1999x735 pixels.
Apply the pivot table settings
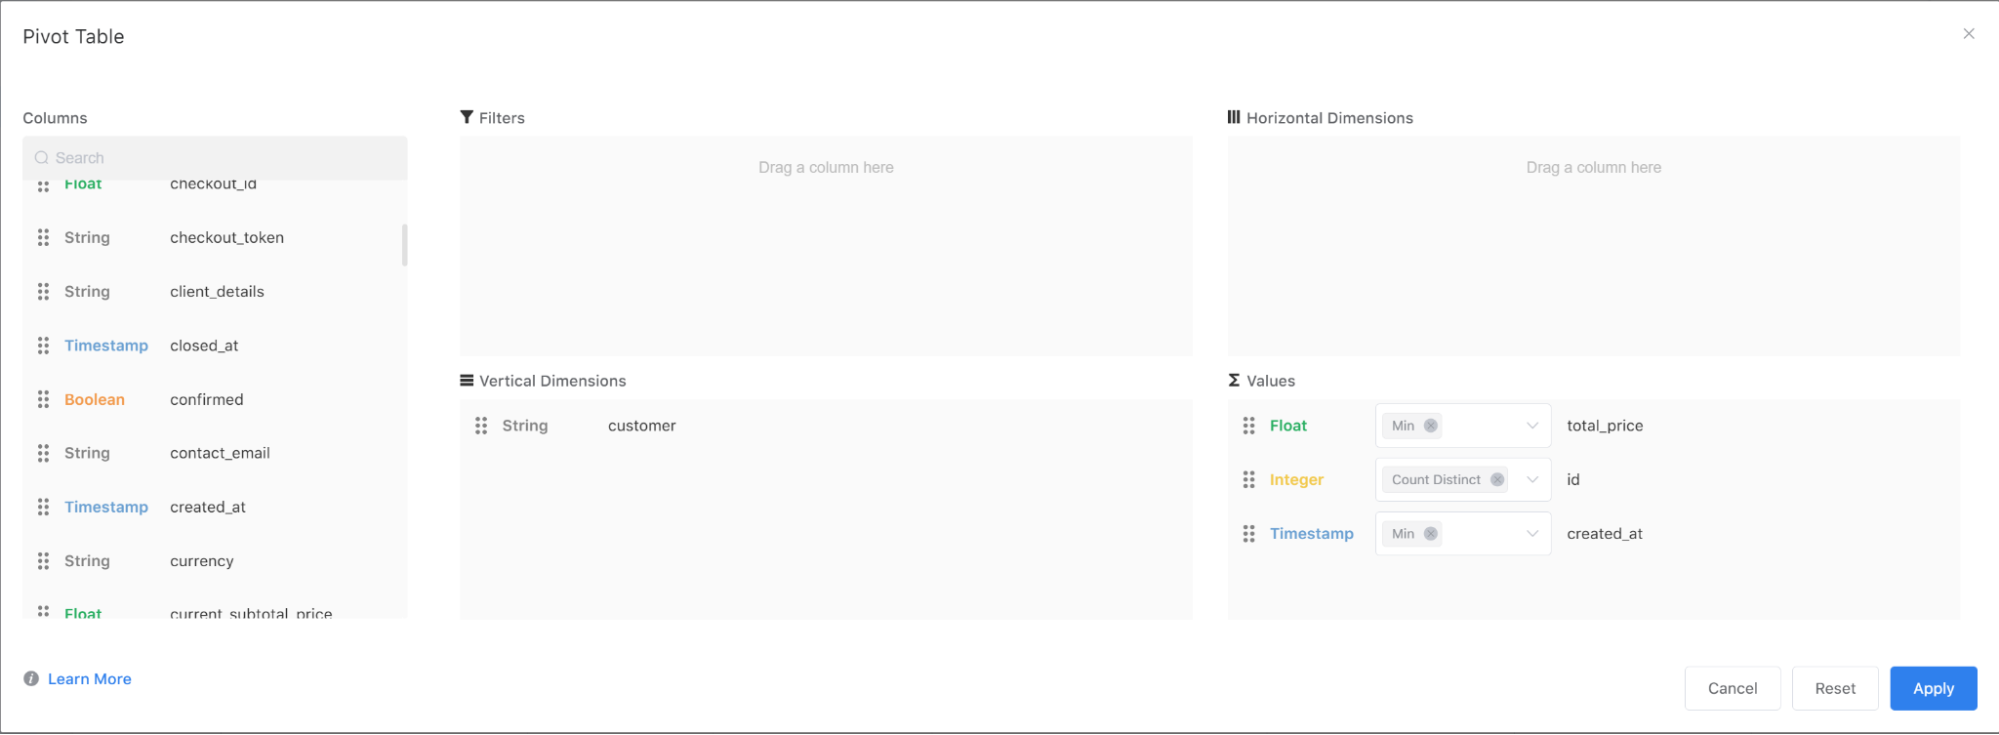click(1933, 688)
